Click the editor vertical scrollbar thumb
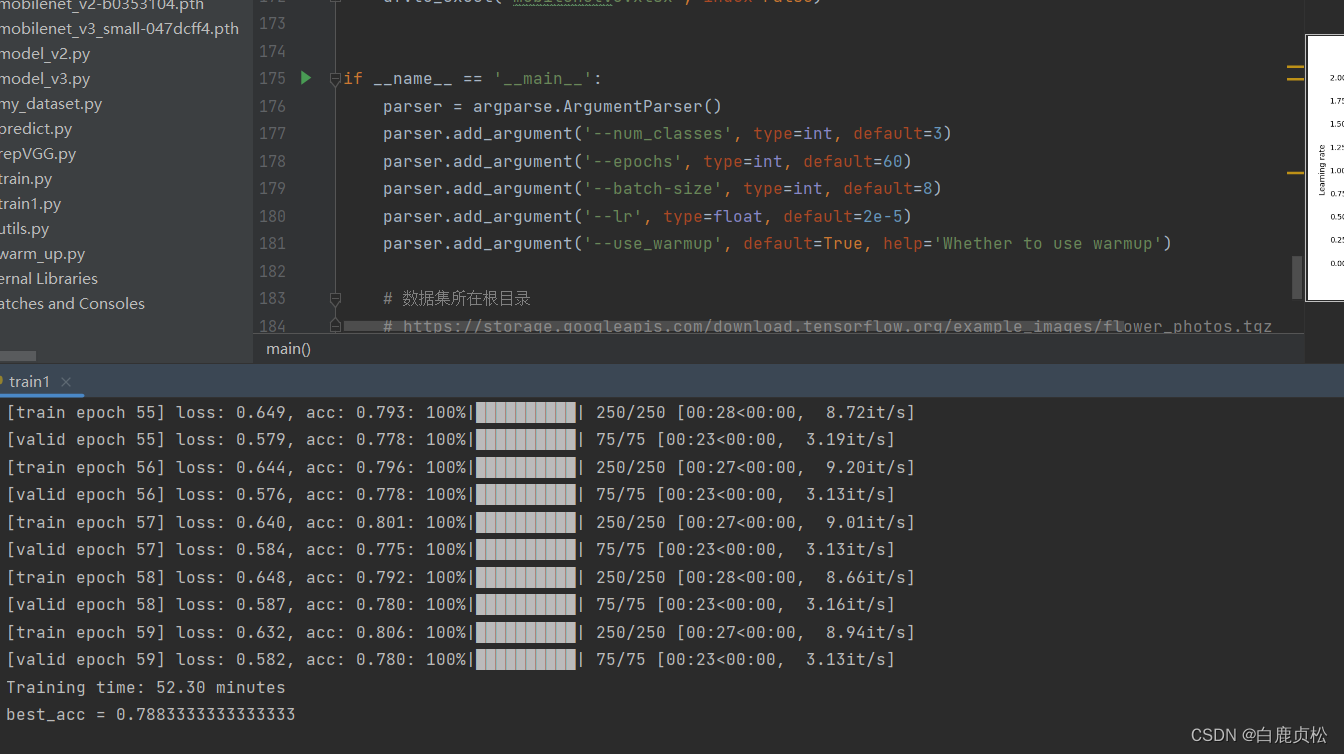This screenshot has height=754, width=1344. point(1298,277)
